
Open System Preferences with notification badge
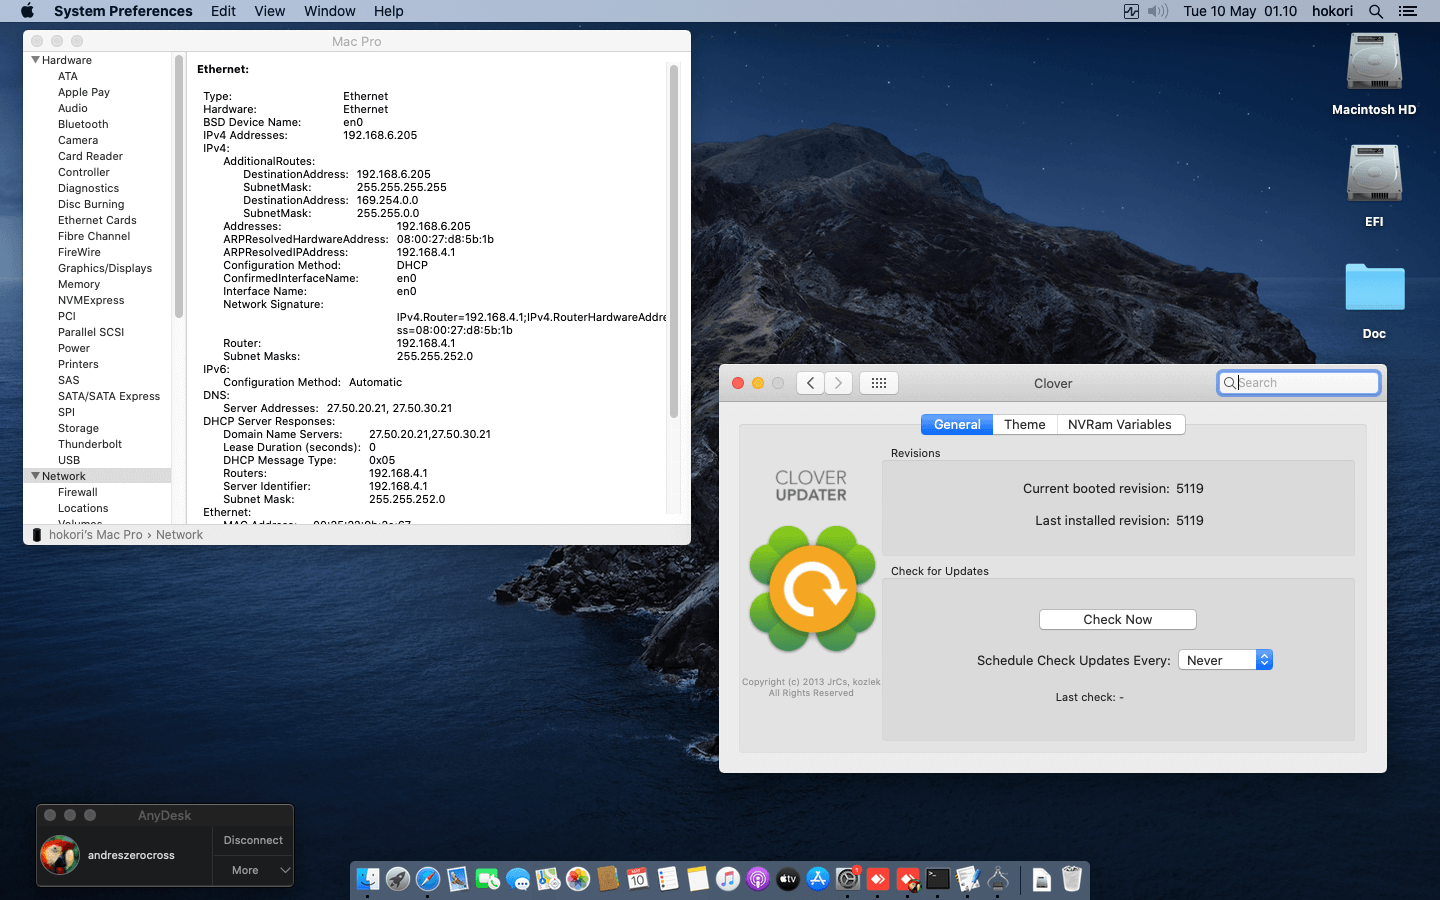point(848,880)
